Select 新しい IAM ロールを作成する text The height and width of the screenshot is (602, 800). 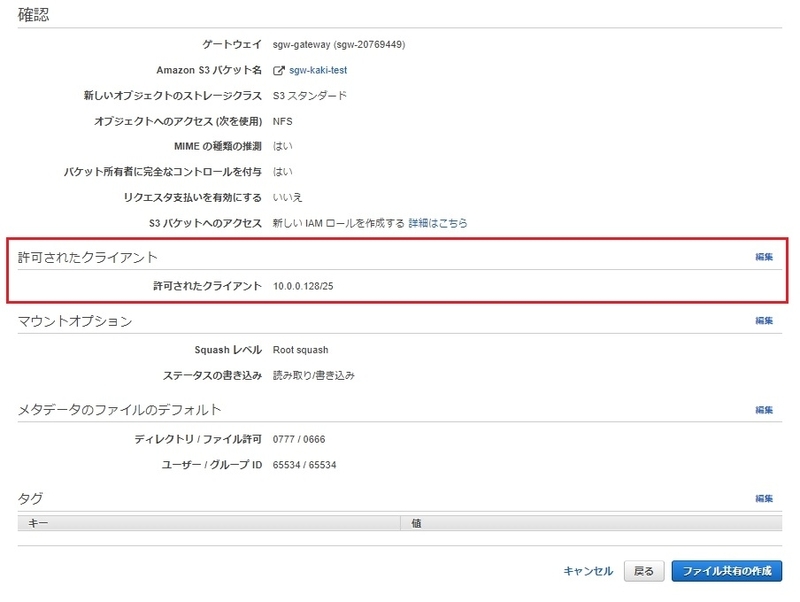[338, 223]
